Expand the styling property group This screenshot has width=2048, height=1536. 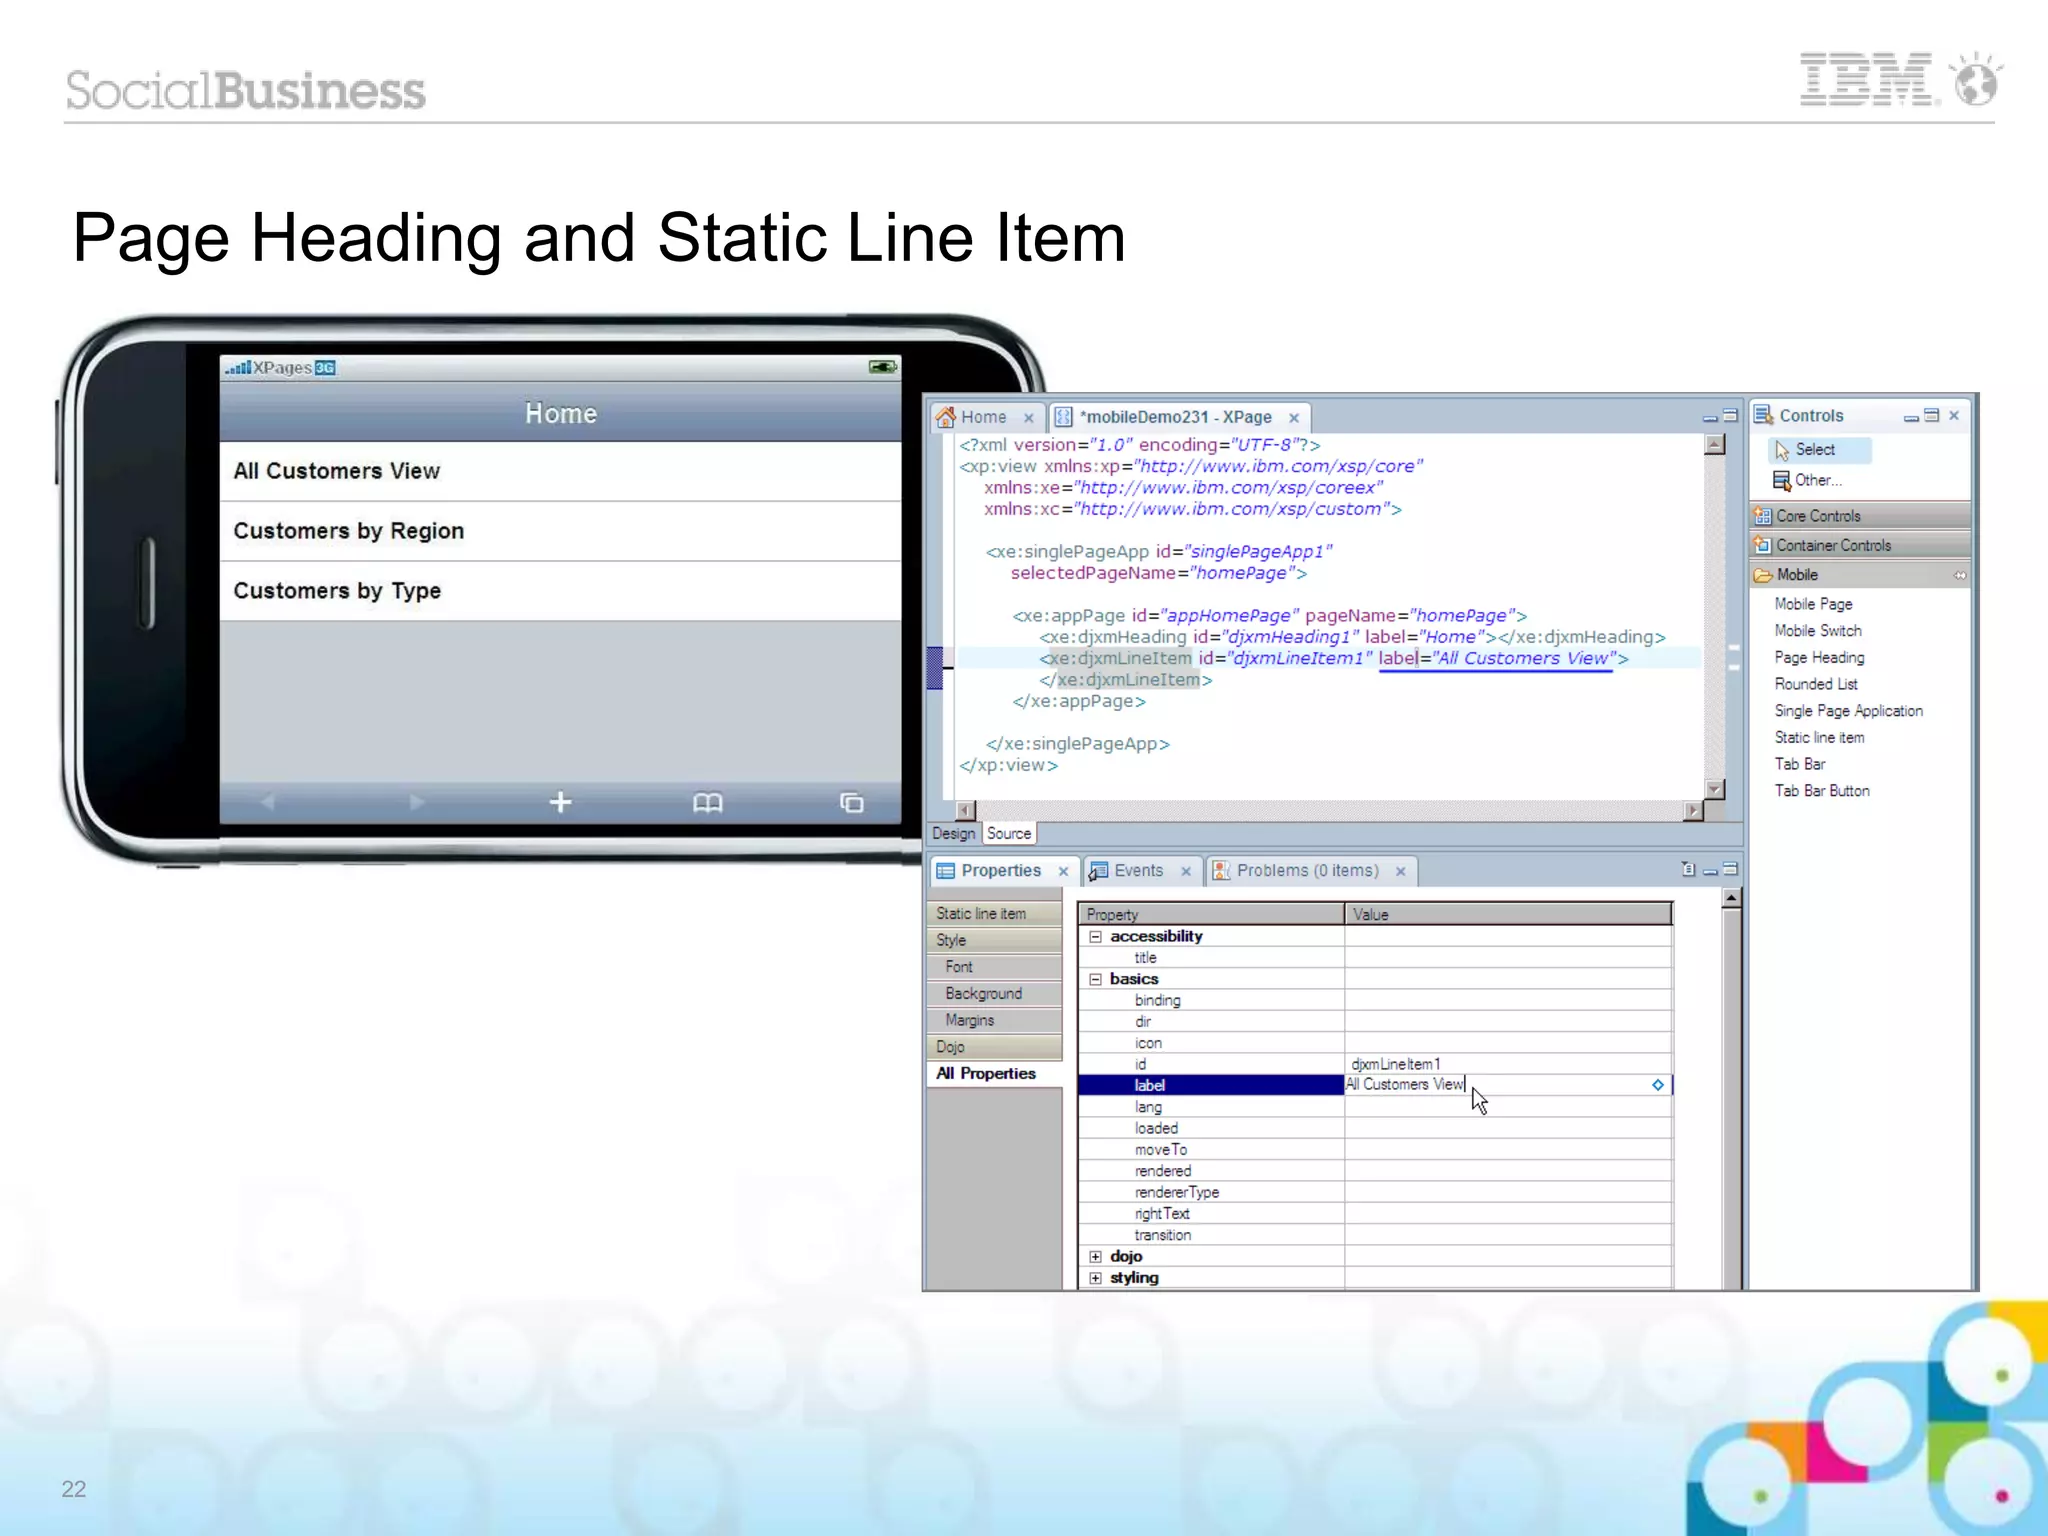[x=1095, y=1278]
